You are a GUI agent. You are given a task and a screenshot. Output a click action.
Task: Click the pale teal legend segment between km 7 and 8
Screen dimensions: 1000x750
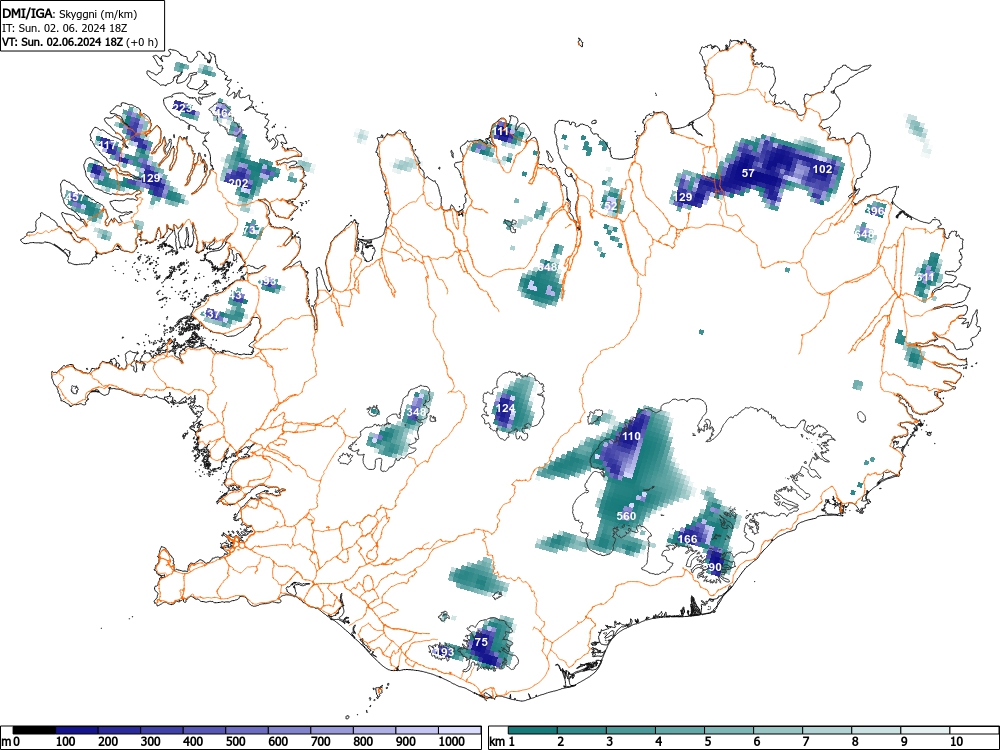827,730
